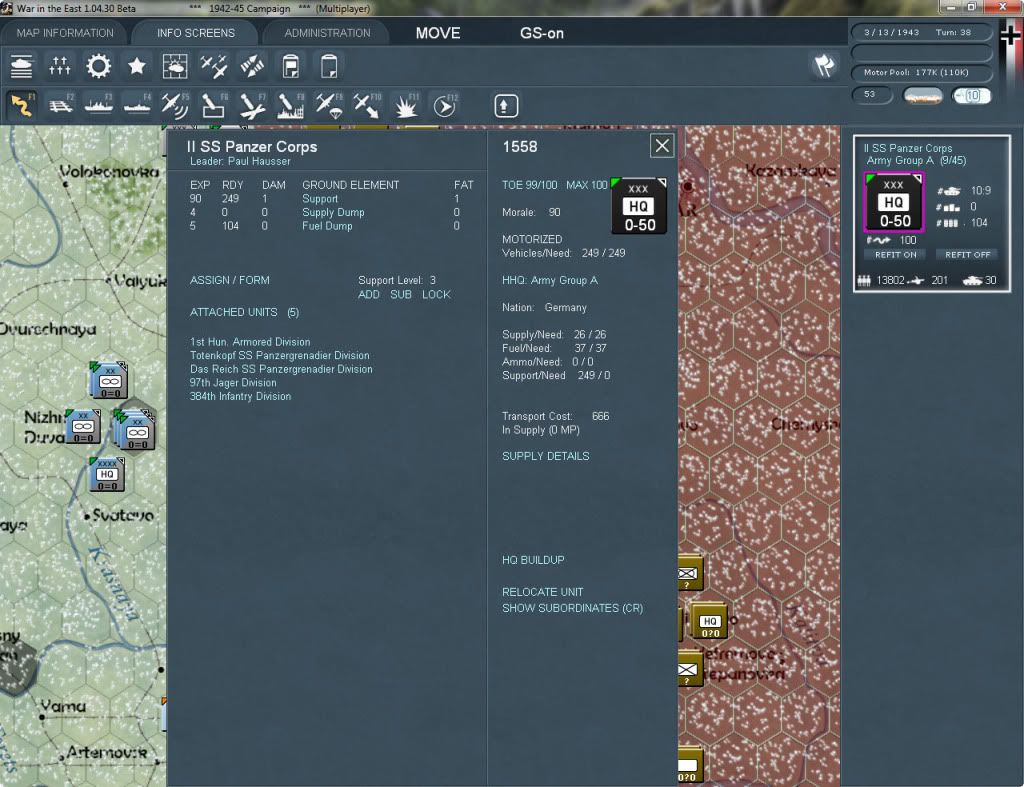The width and height of the screenshot is (1024, 787).
Task: Click the XXXX HQ unit near Svatovo
Action: [107, 475]
